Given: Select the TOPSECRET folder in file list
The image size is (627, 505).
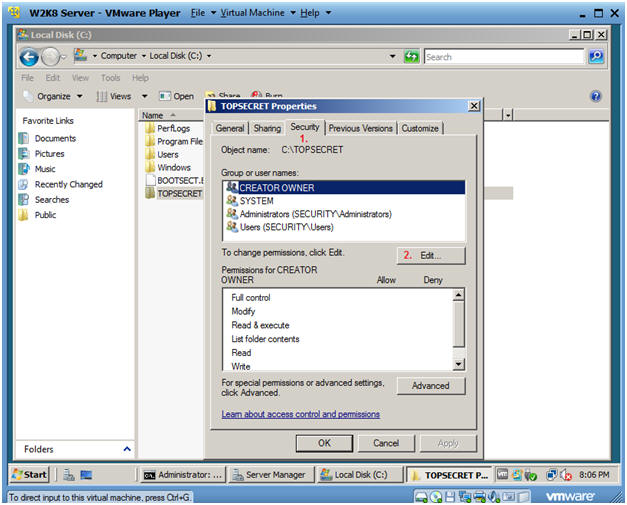Looking at the screenshot, I should (x=179, y=194).
